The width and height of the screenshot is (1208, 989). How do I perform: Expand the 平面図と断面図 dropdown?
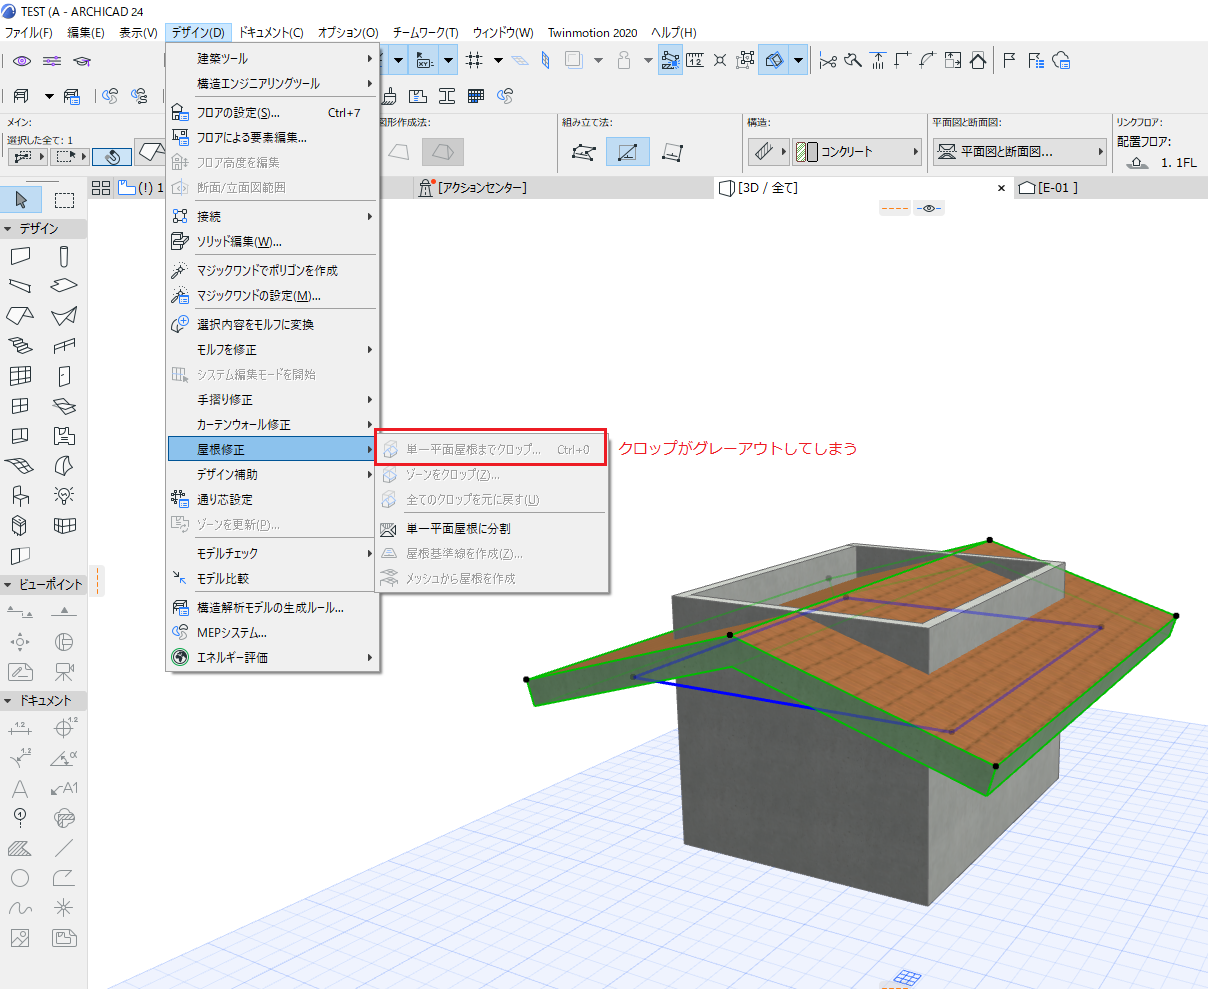(1020, 152)
